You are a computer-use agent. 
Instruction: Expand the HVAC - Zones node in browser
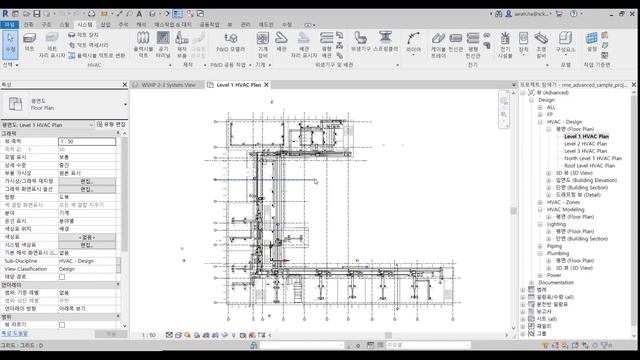[x=540, y=202]
